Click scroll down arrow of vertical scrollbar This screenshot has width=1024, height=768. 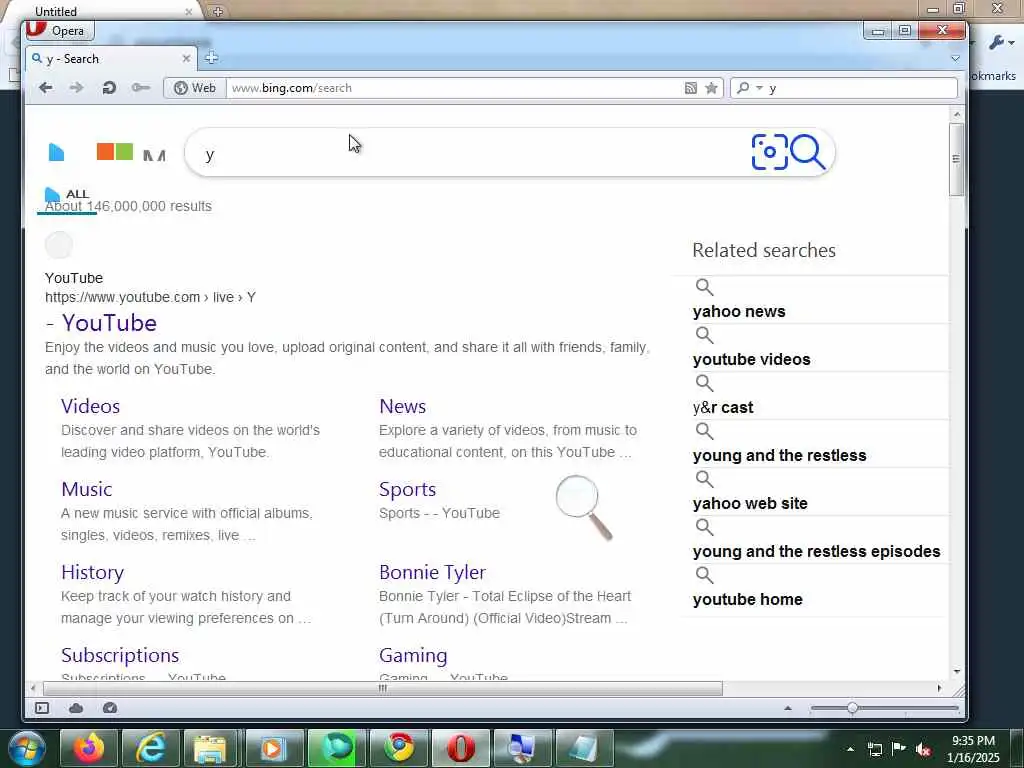click(957, 671)
